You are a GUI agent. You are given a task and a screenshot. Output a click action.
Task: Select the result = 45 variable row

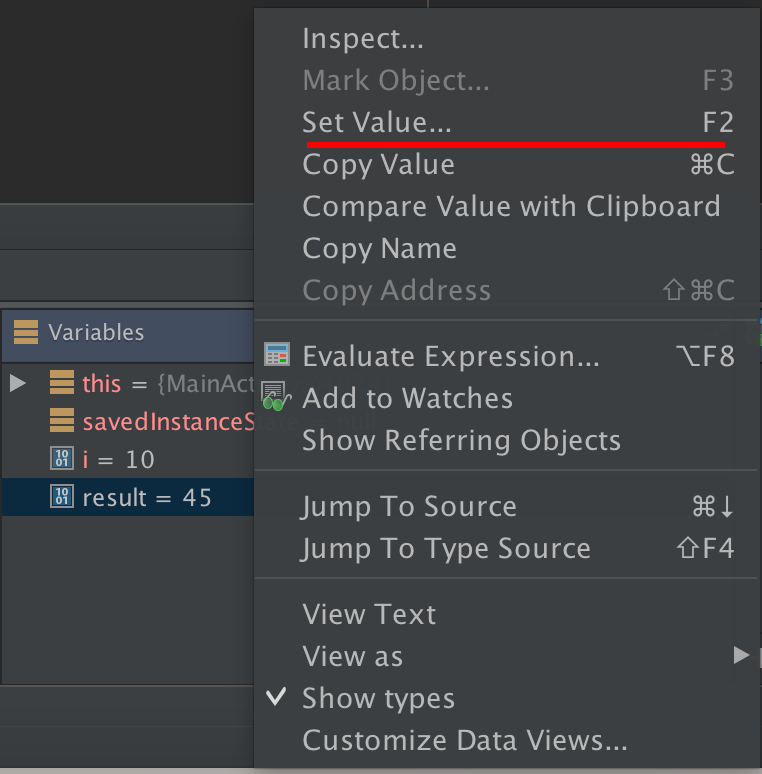[128, 497]
